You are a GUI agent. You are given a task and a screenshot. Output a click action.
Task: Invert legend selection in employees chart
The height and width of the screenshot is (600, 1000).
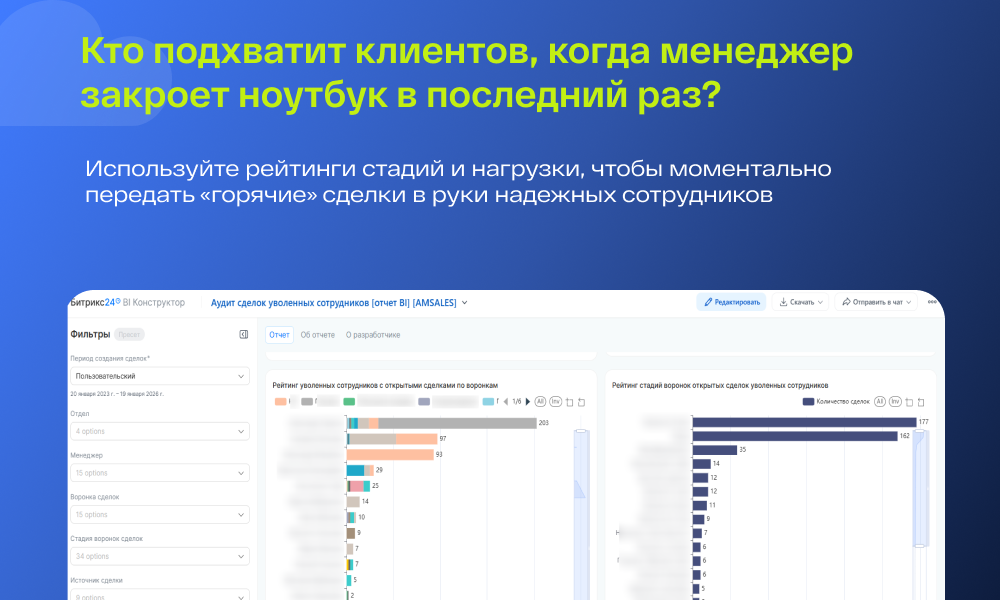click(555, 401)
